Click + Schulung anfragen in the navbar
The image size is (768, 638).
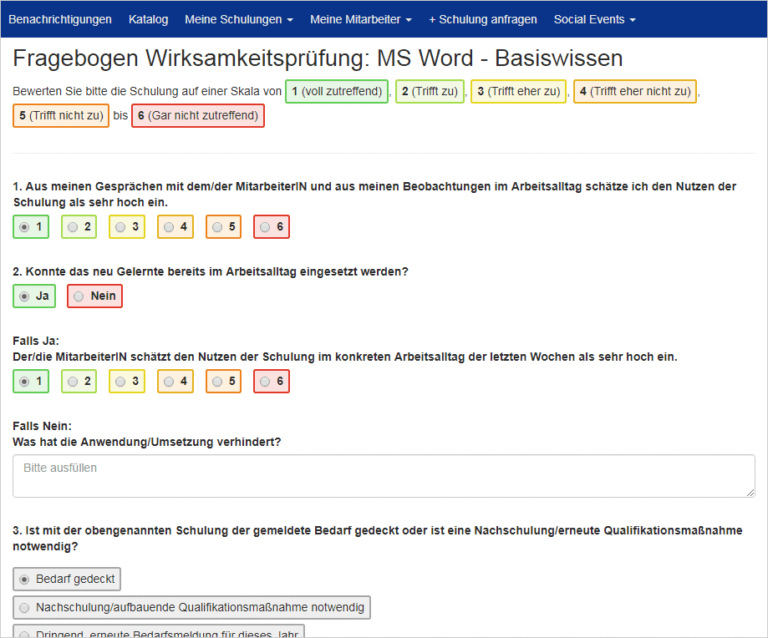[x=482, y=20]
